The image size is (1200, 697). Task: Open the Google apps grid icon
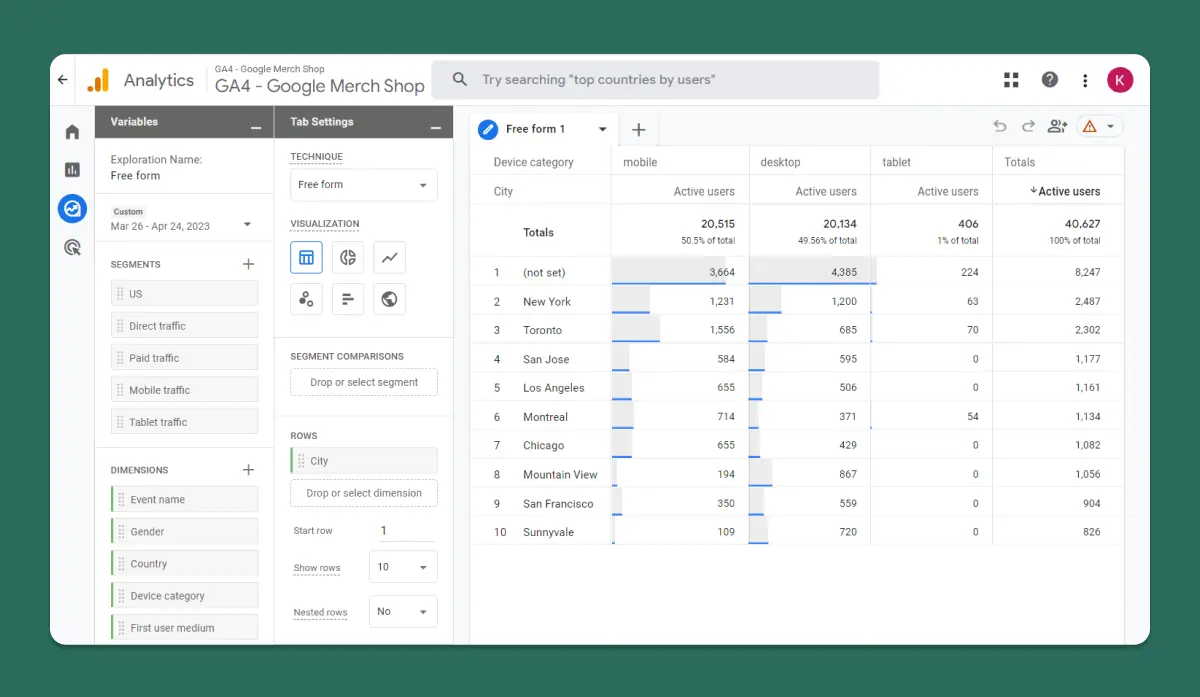point(1012,80)
